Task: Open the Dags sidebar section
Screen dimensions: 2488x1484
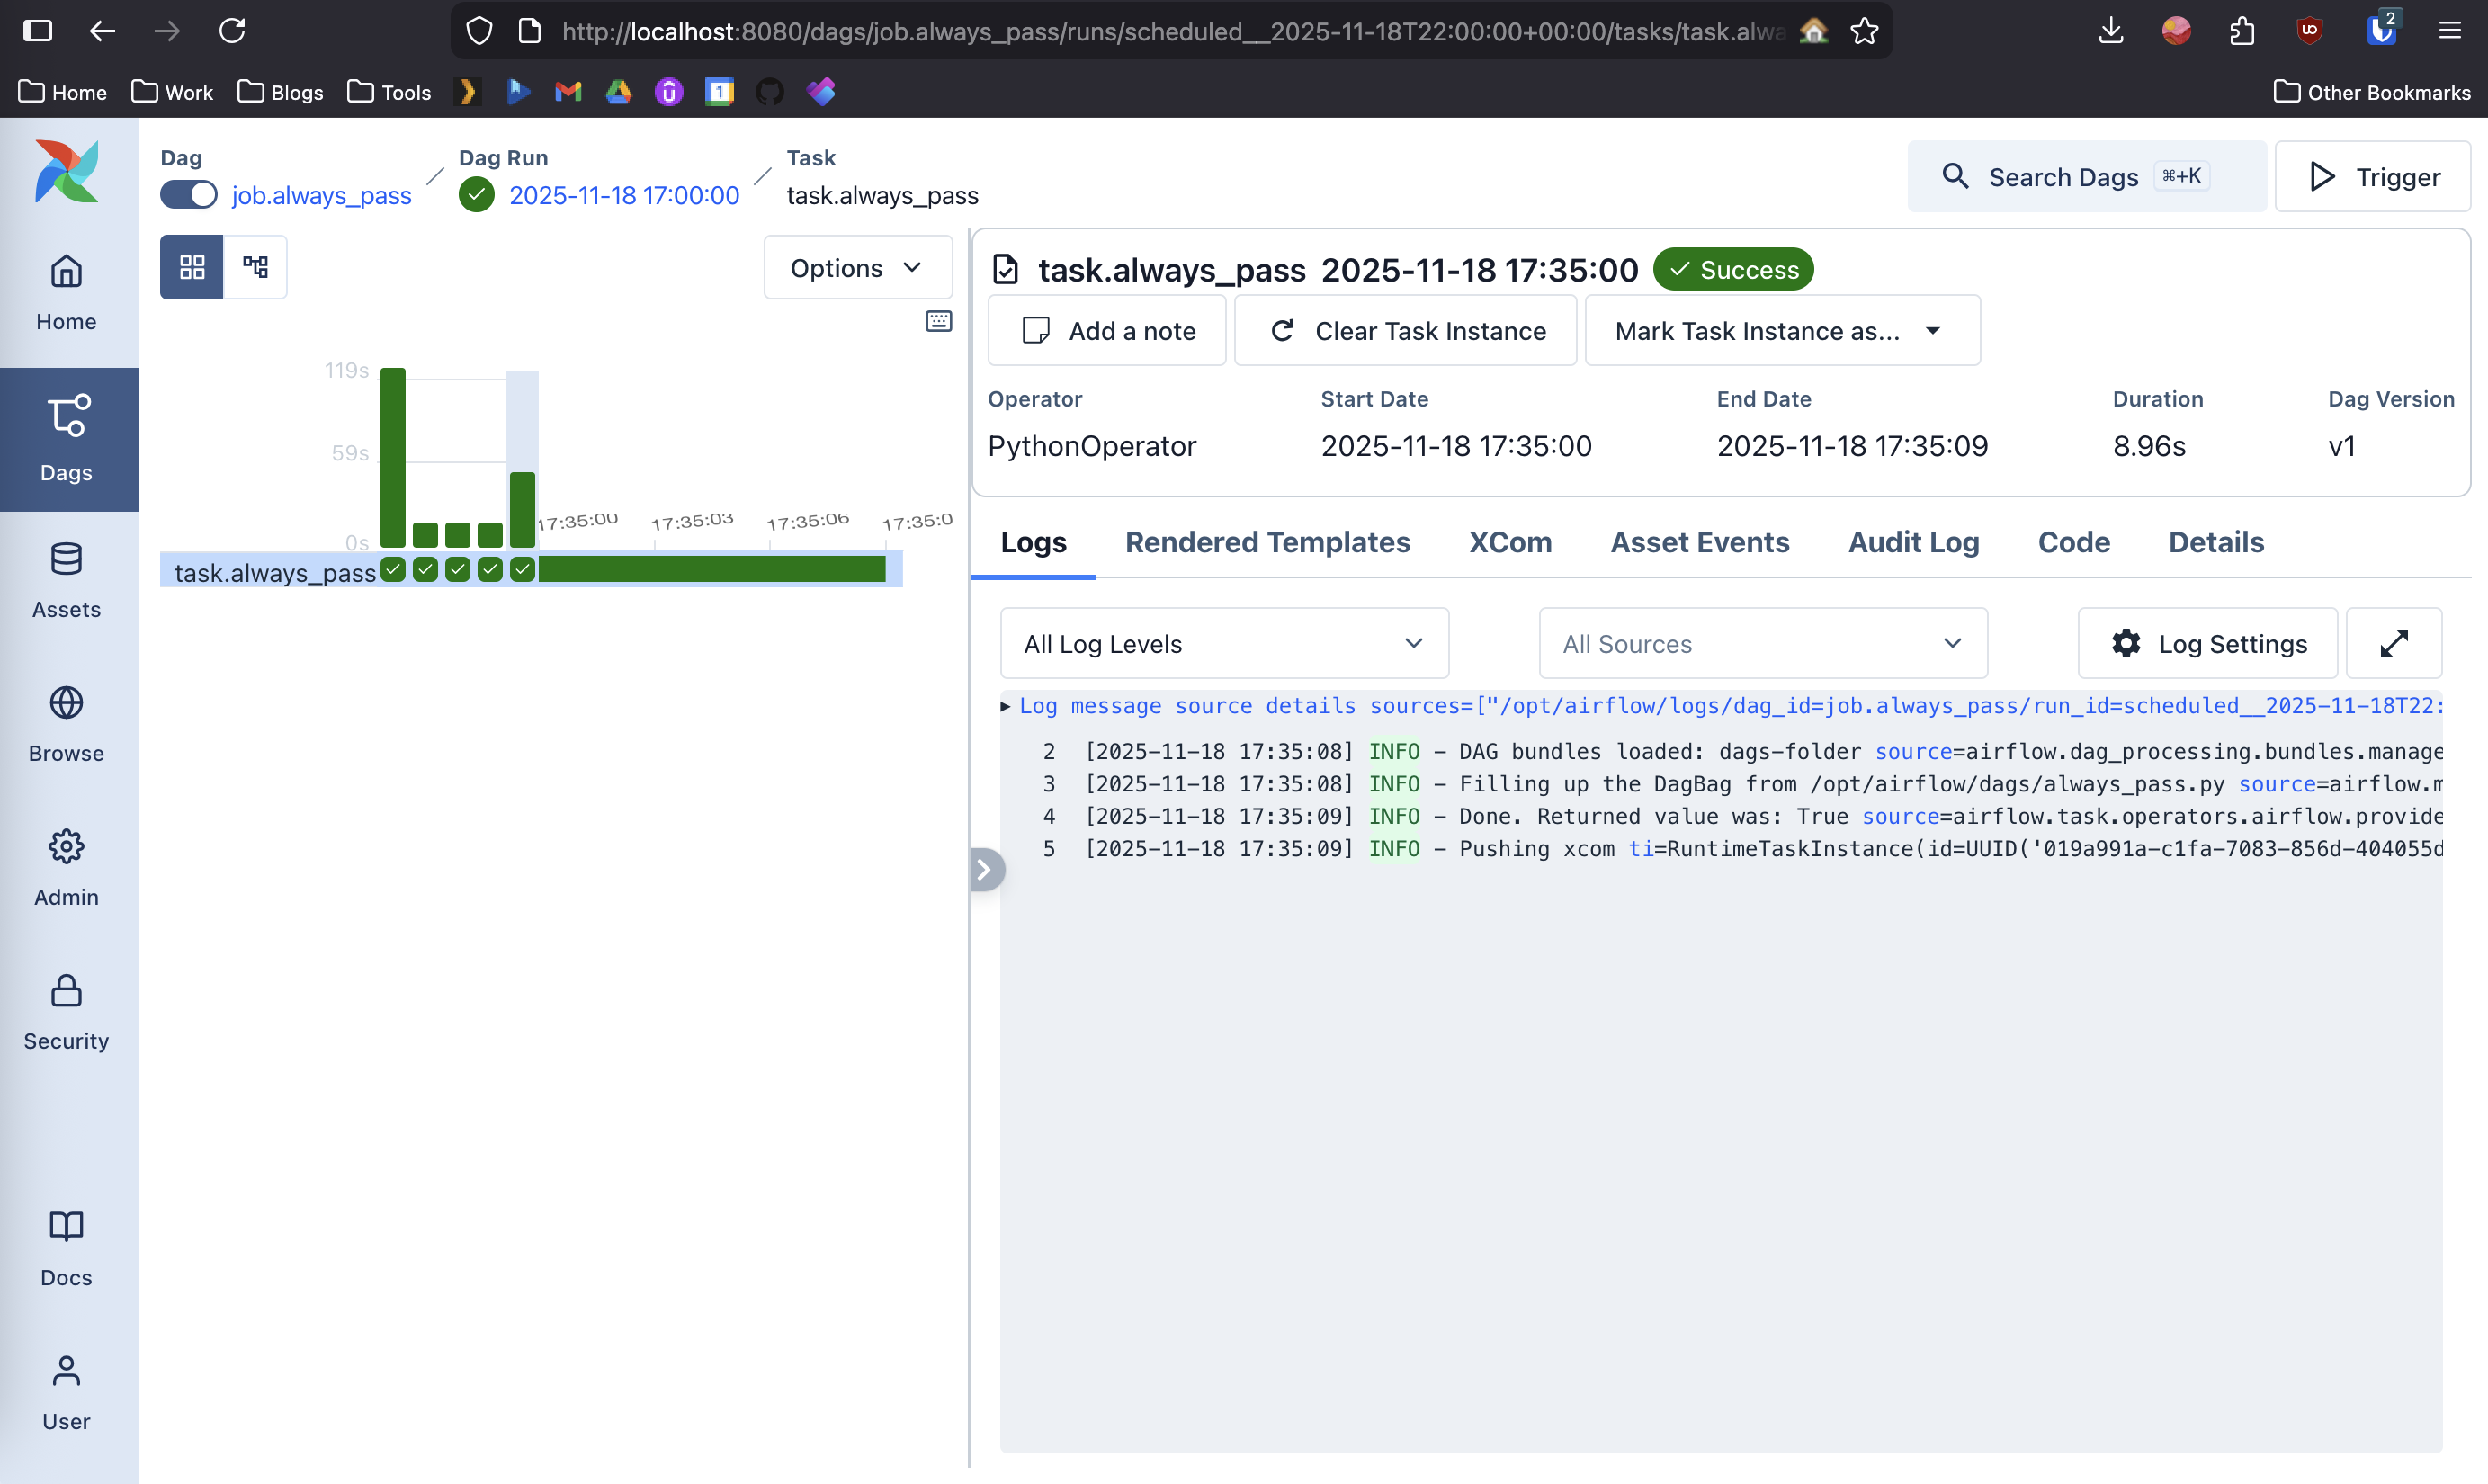Action: point(66,438)
